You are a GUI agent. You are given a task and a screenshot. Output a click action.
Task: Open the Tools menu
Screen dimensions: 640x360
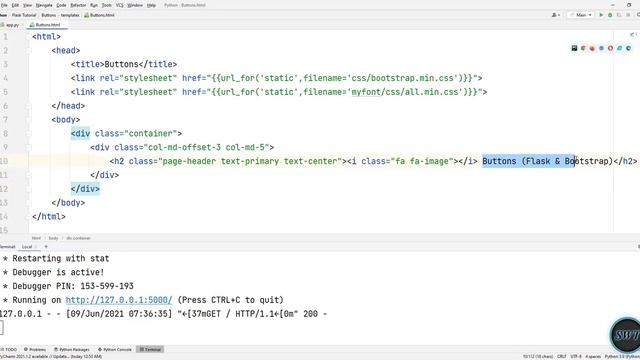pyautogui.click(x=107, y=5)
